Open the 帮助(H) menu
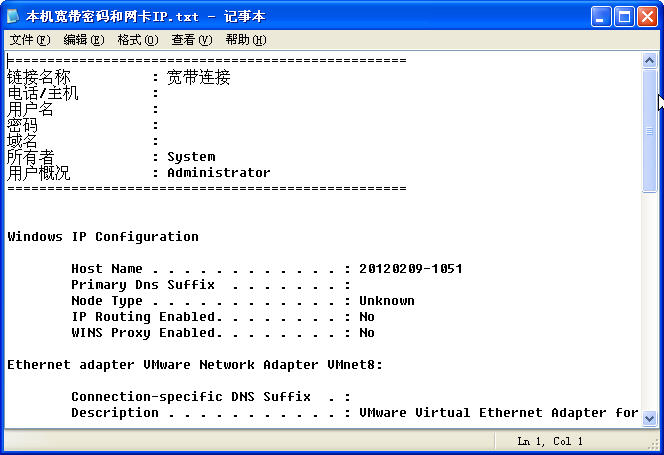Viewport: 664px width, 455px height. tap(246, 40)
